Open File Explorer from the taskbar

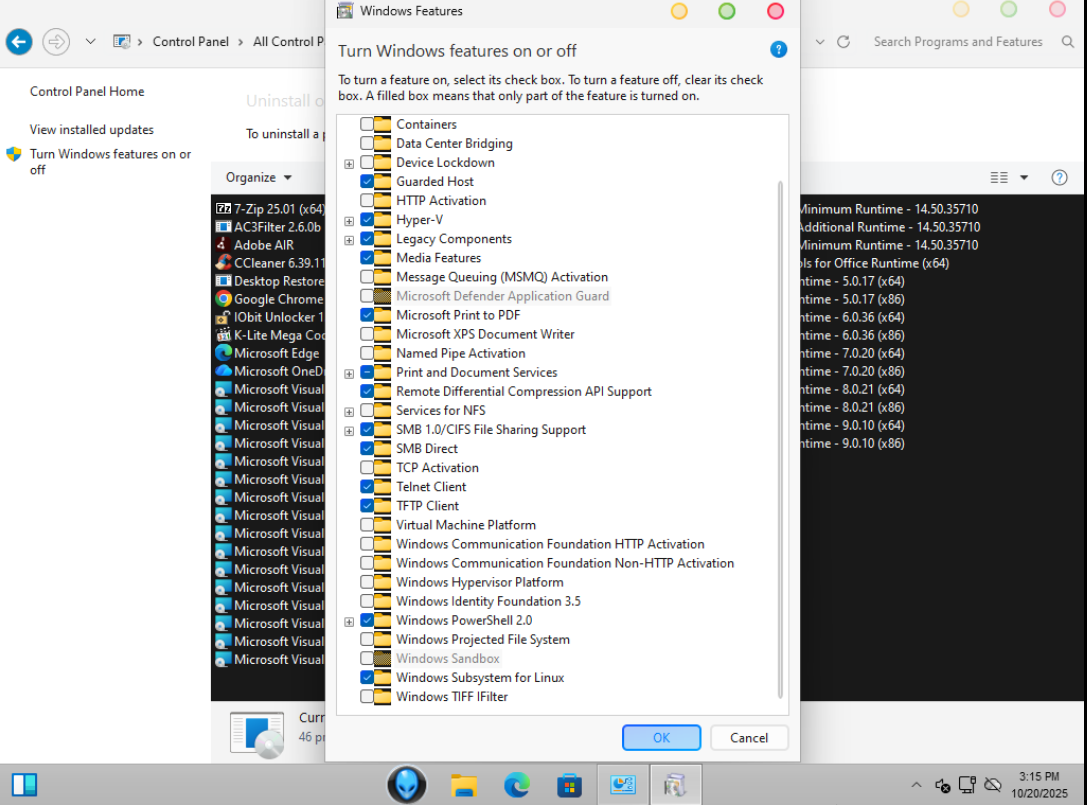point(464,785)
